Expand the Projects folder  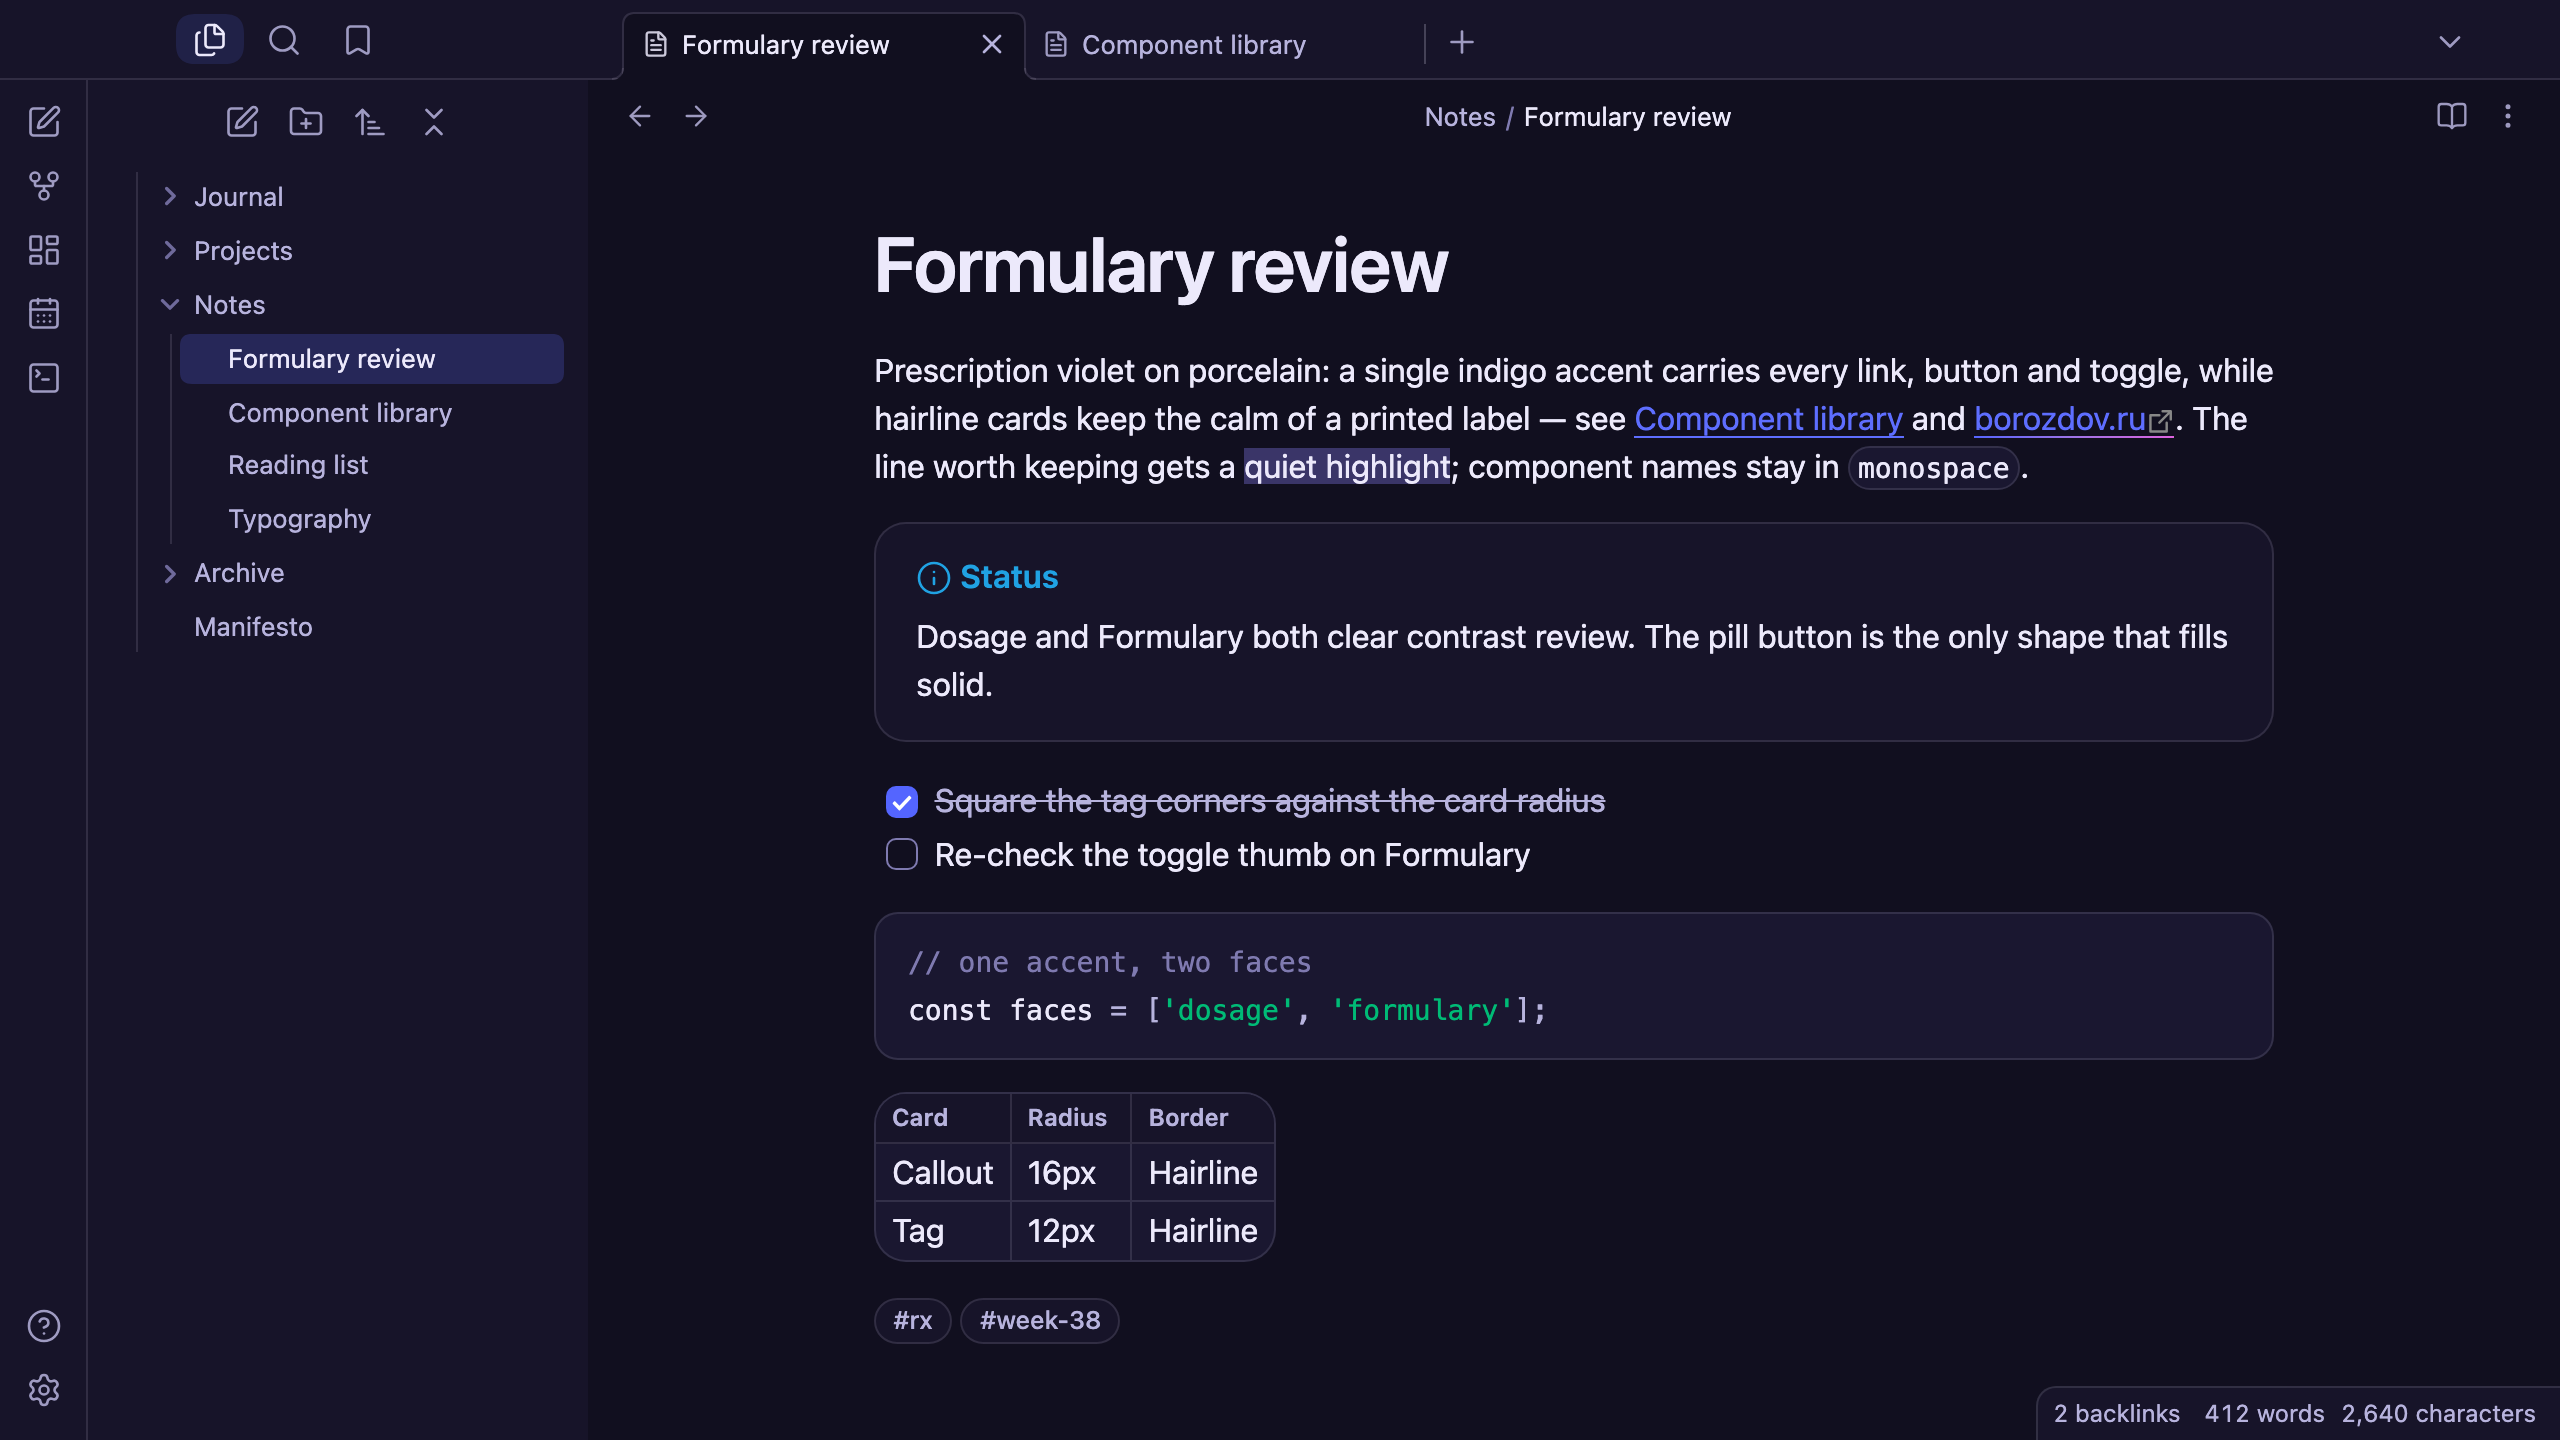point(170,251)
